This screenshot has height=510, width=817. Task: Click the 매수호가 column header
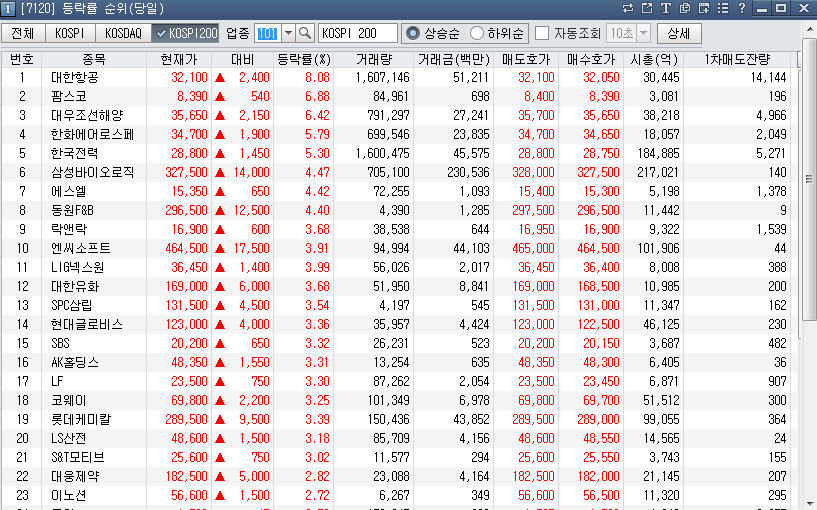591,59
